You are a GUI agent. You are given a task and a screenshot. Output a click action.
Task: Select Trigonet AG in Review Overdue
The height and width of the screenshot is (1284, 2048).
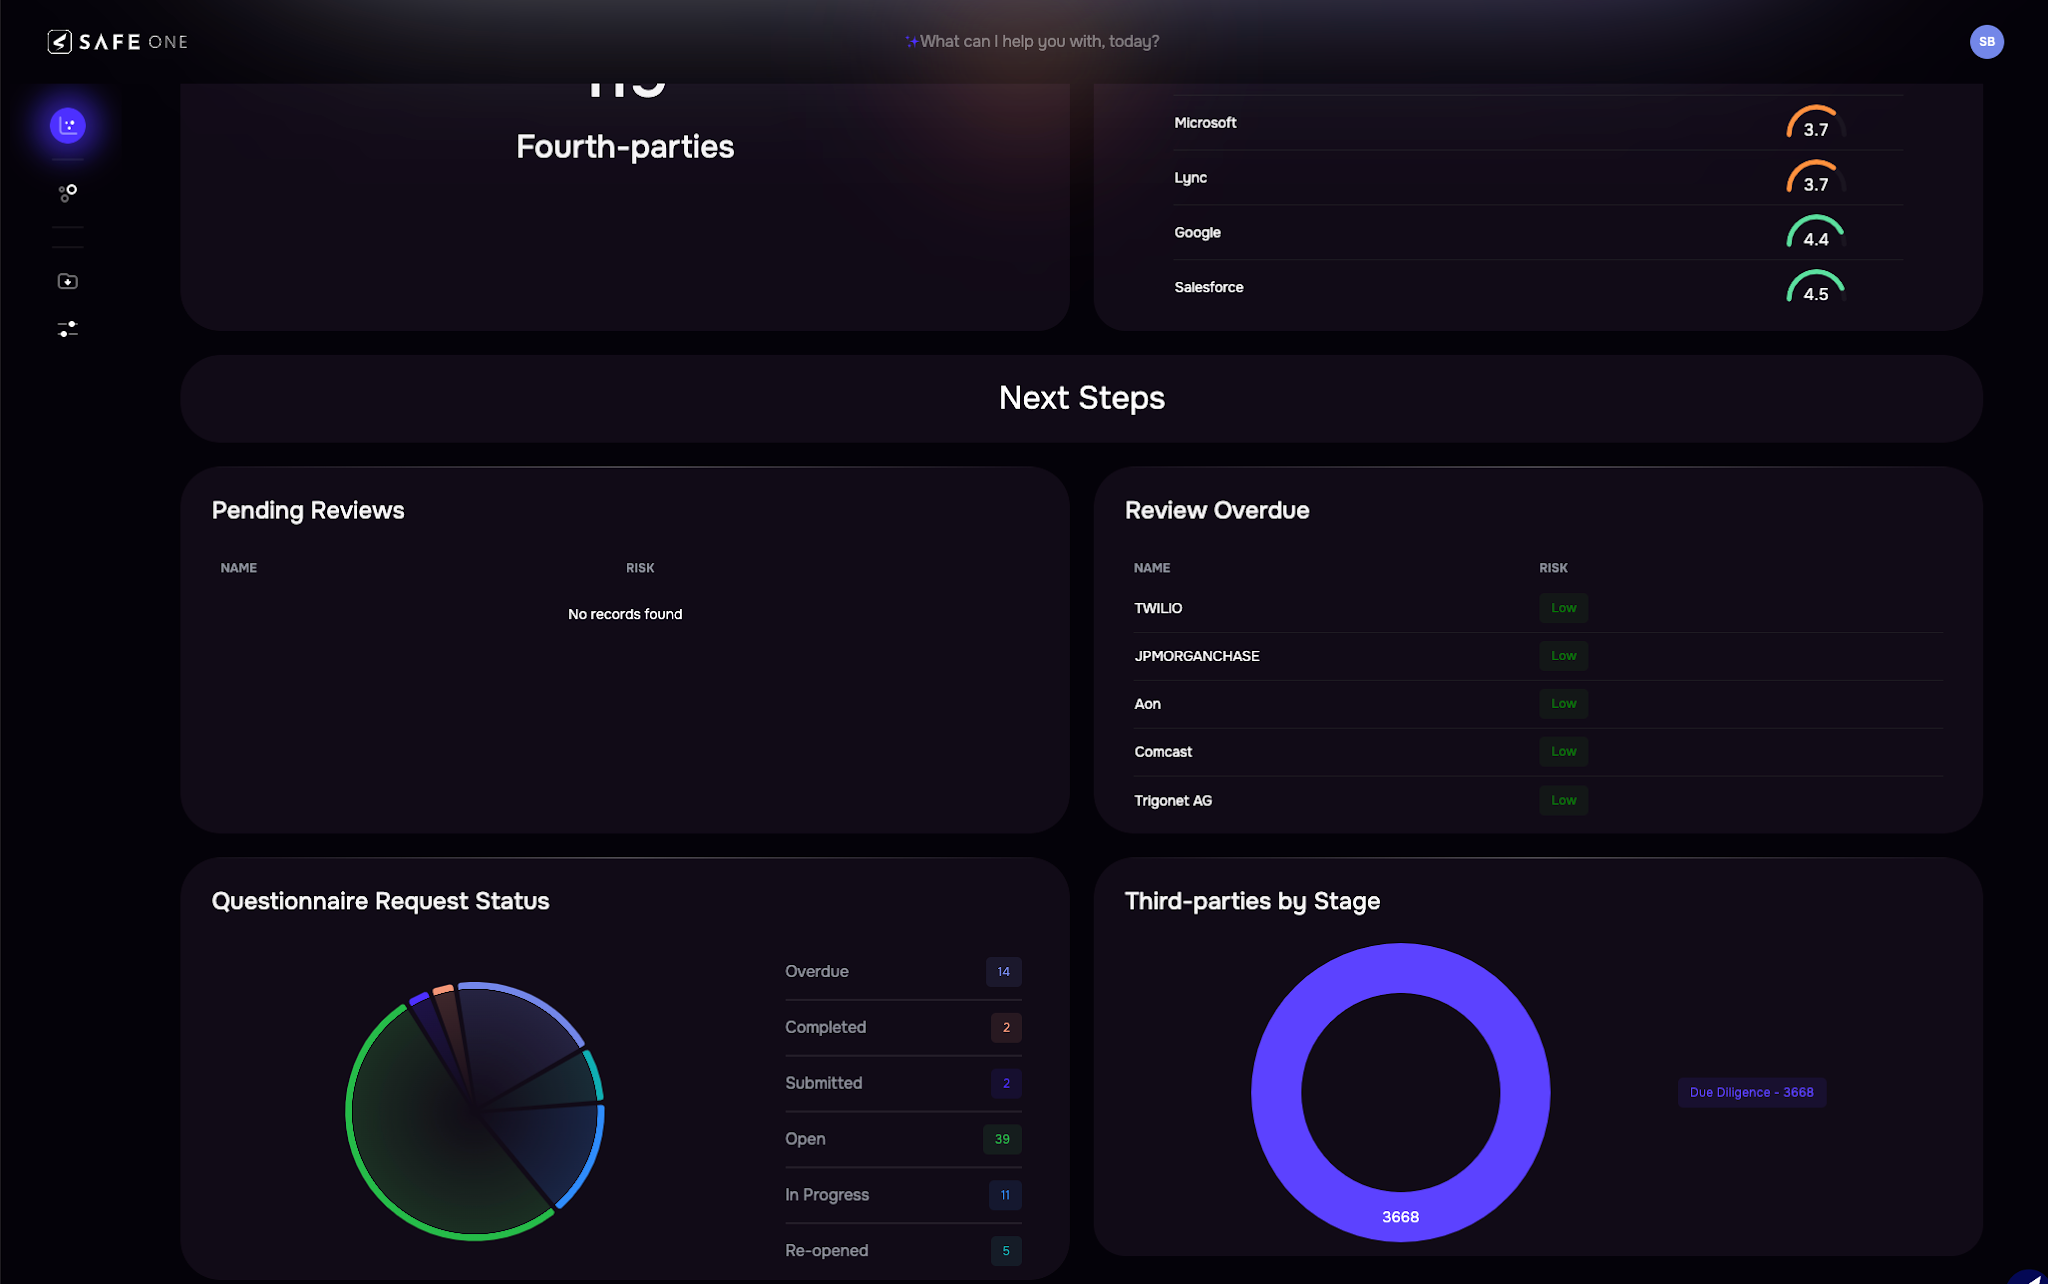coord(1172,800)
